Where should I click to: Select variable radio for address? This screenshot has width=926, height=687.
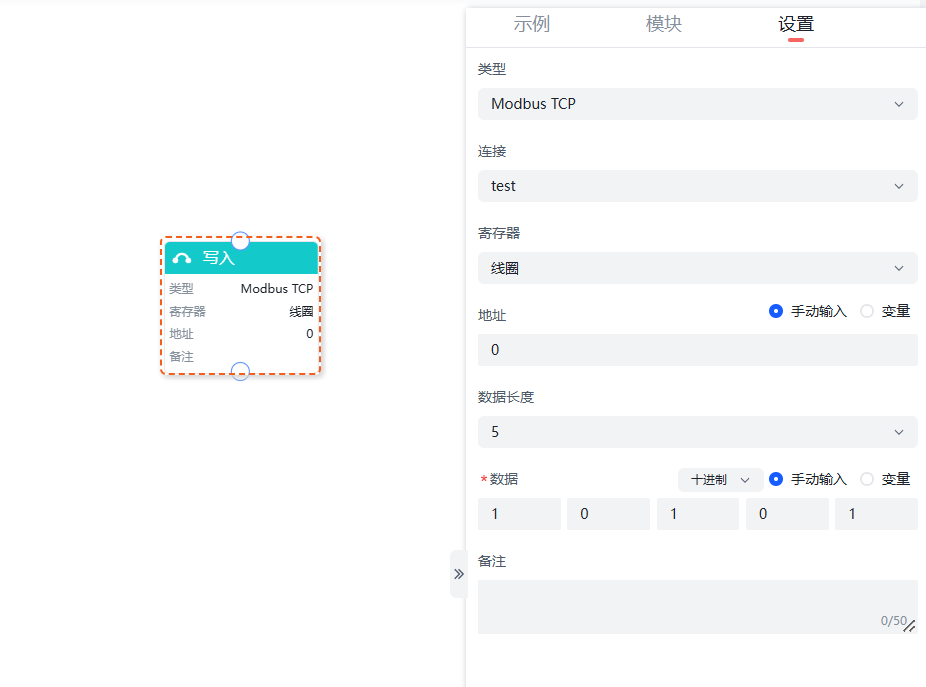pyautogui.click(x=867, y=311)
